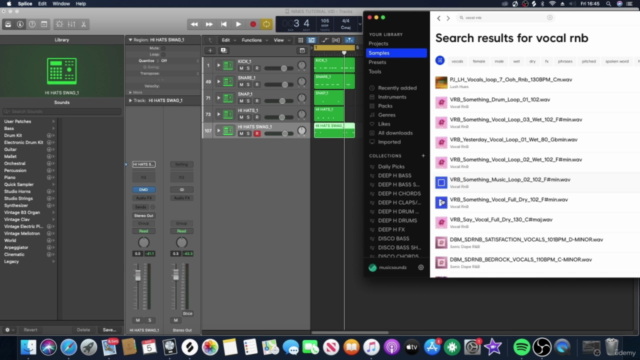Screen dimensions: 640x360
Task: Toggle the region Mute checkbox in inspector
Action: (163, 48)
